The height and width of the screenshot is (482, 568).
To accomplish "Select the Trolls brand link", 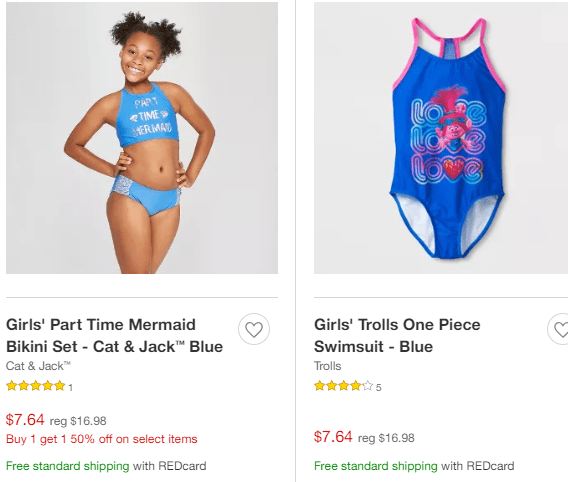I will coord(327,366).
